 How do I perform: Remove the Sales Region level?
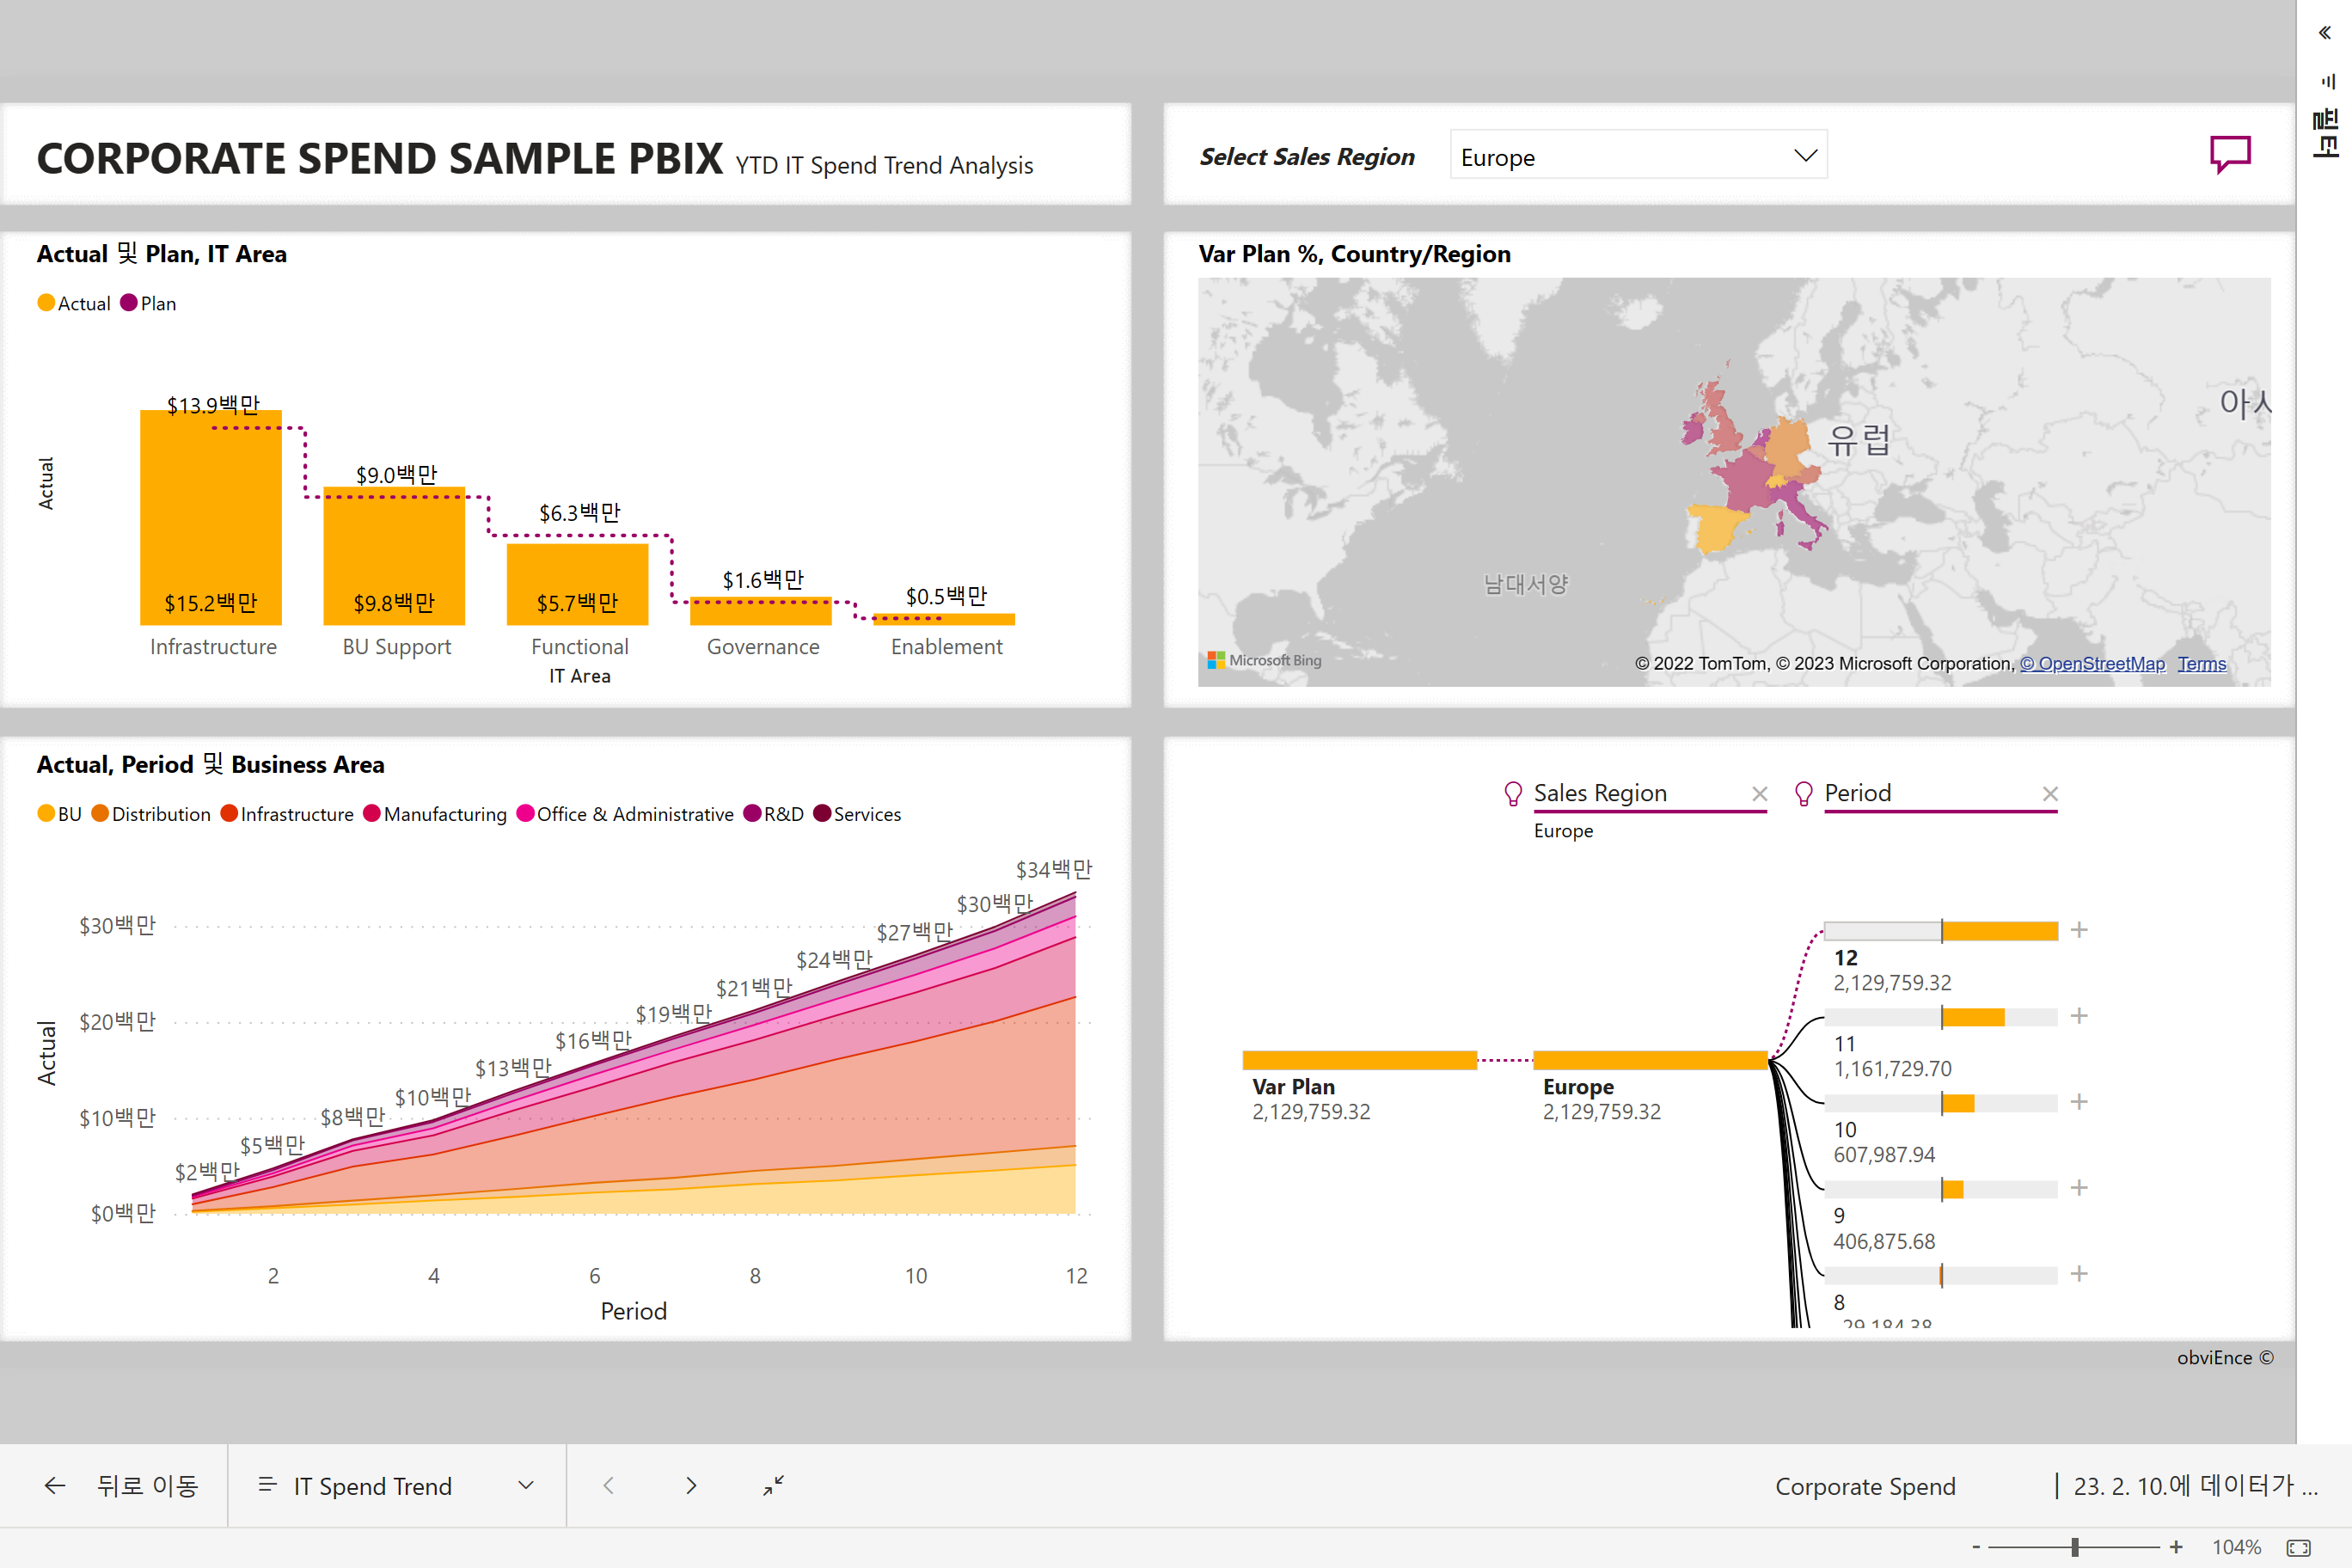pyautogui.click(x=1760, y=794)
